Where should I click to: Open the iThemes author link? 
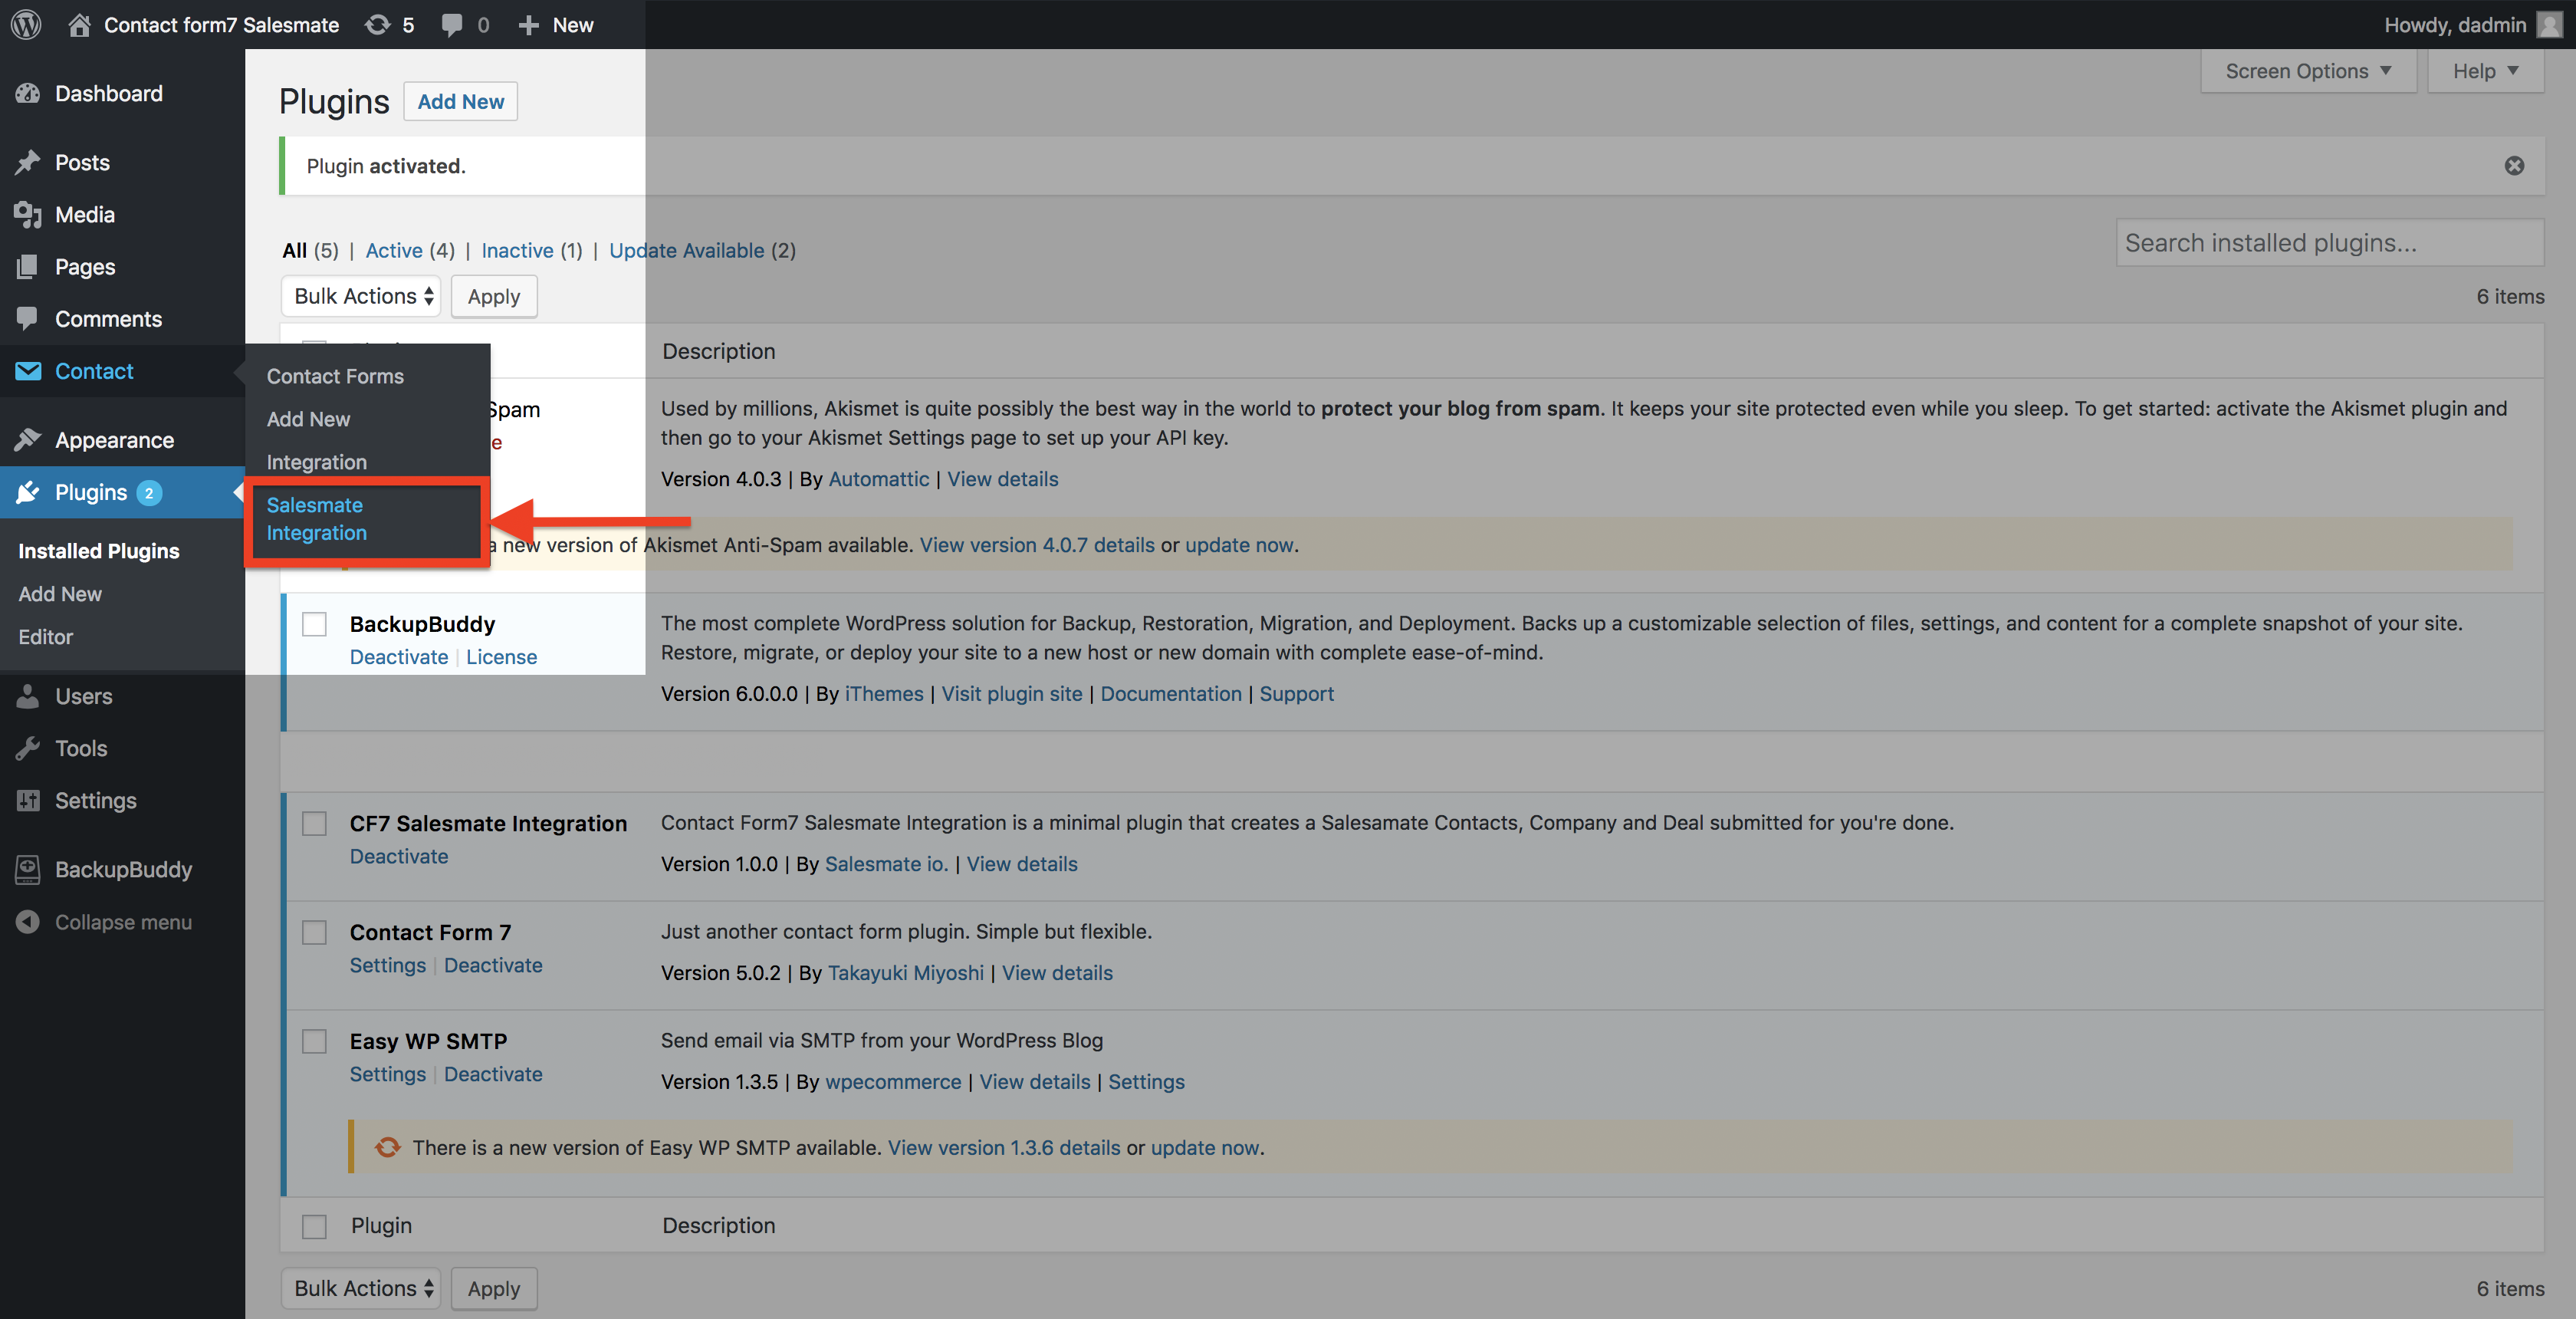point(884,694)
